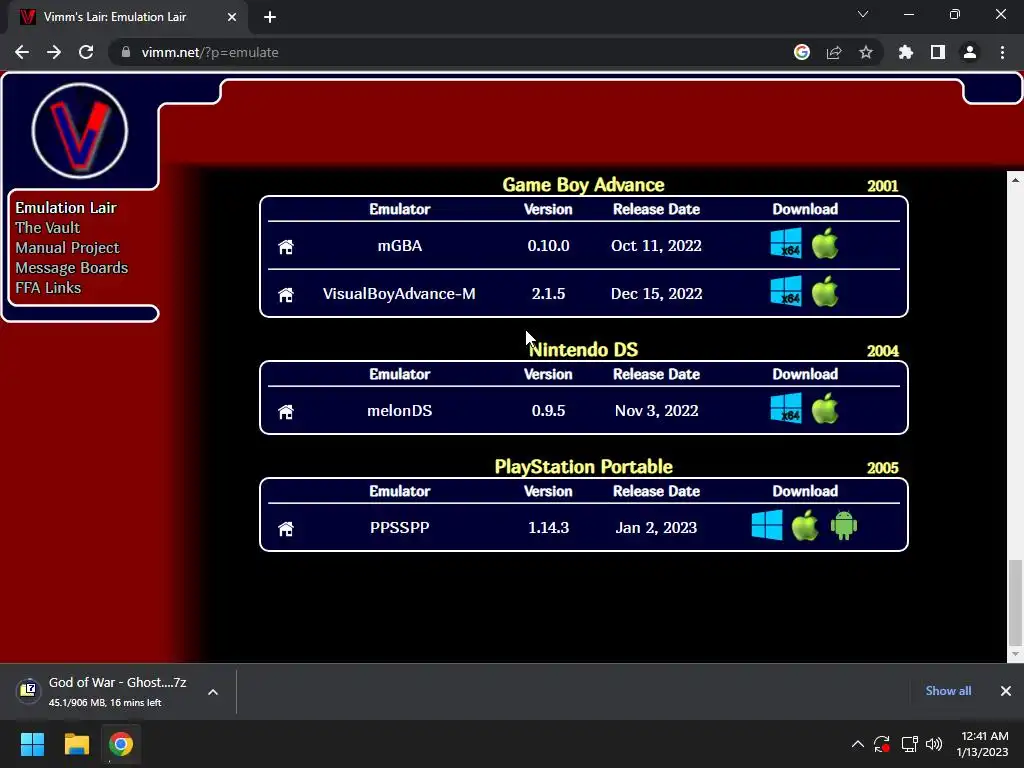The image size is (1024, 768).
Task: Go forward to the next page
Action: [54, 52]
